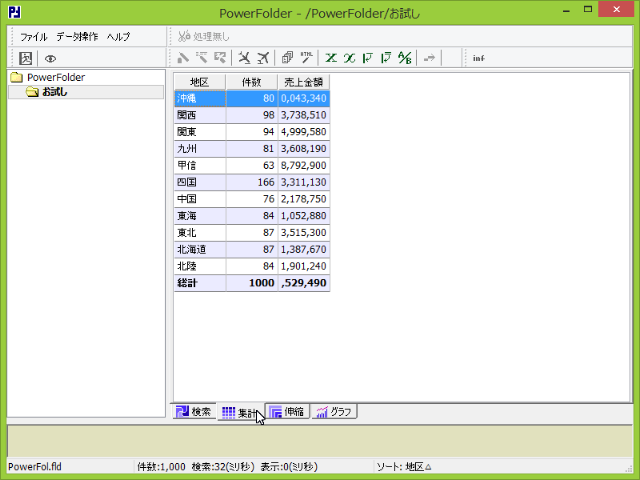Click the beige message pane below tabs
Screen dimensions: 640x480
[x=320, y=441]
